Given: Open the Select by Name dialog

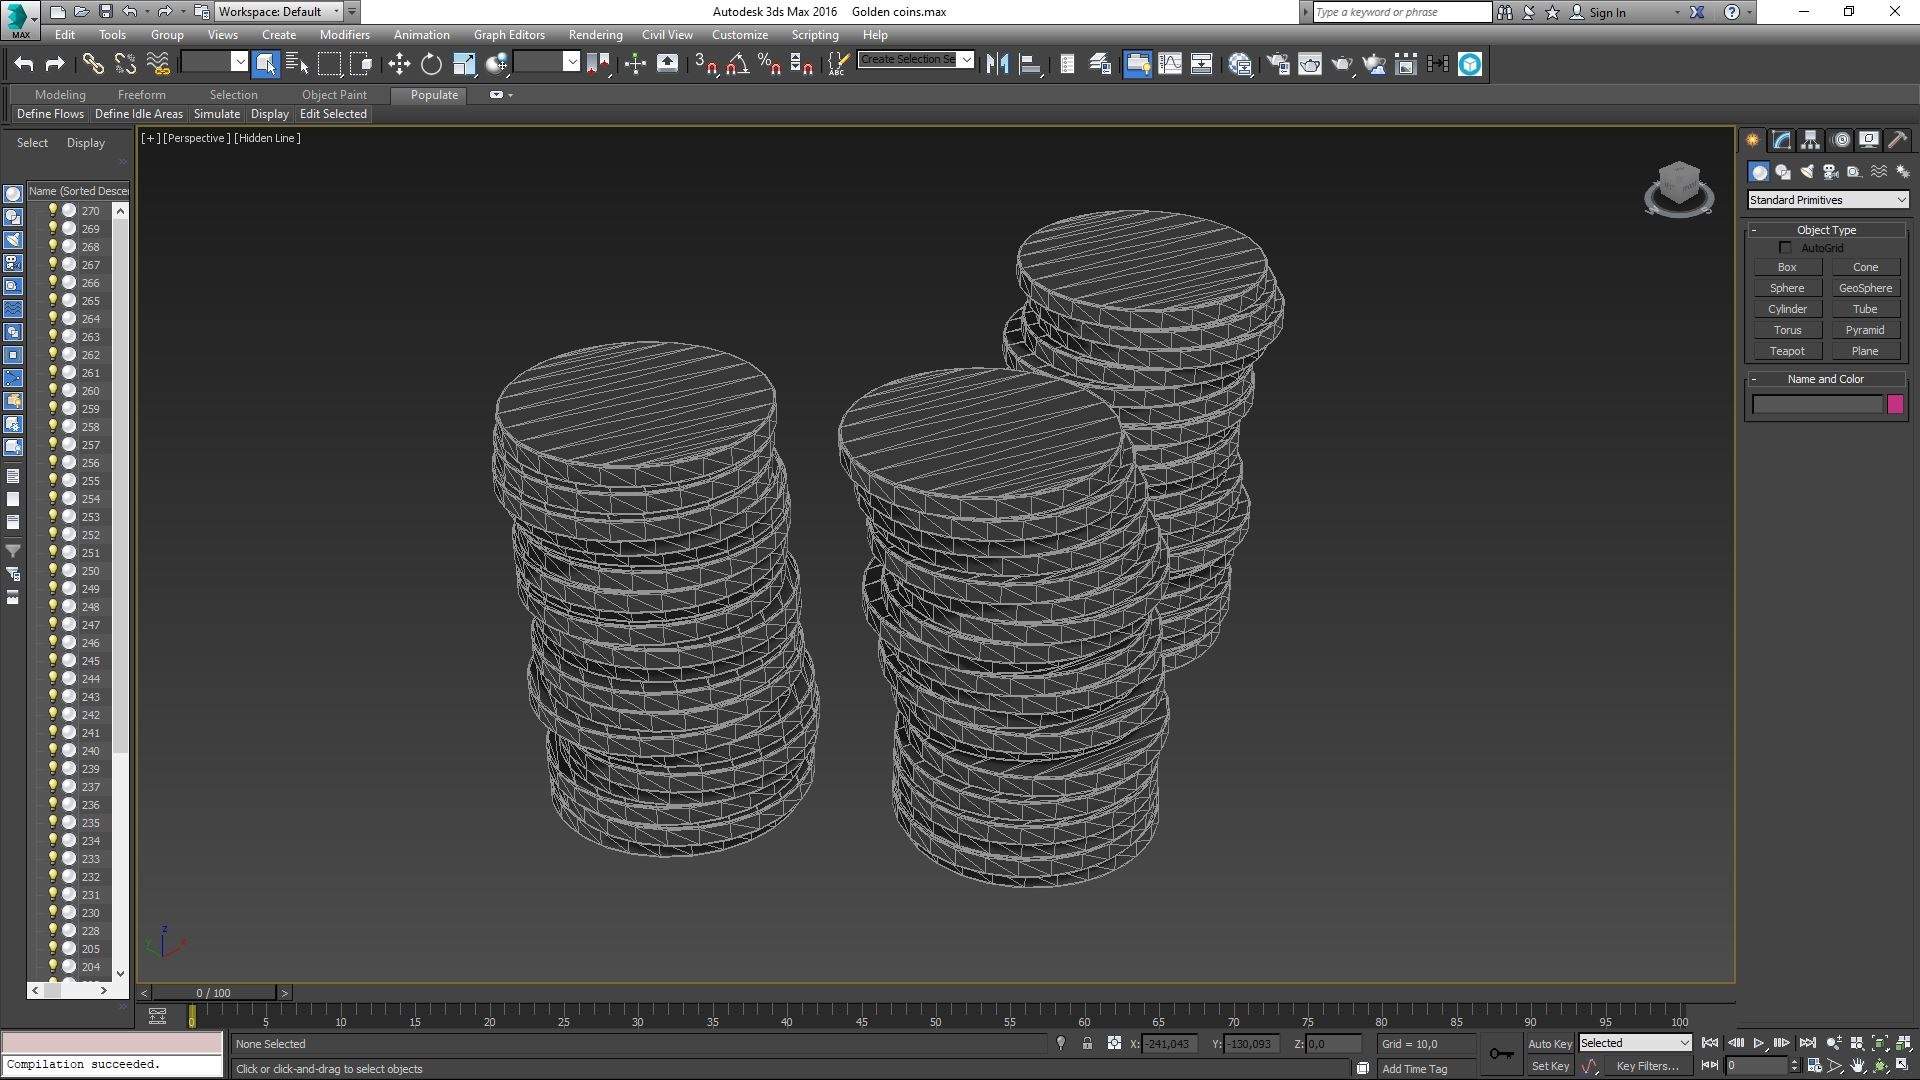Looking at the screenshot, I should click(297, 64).
